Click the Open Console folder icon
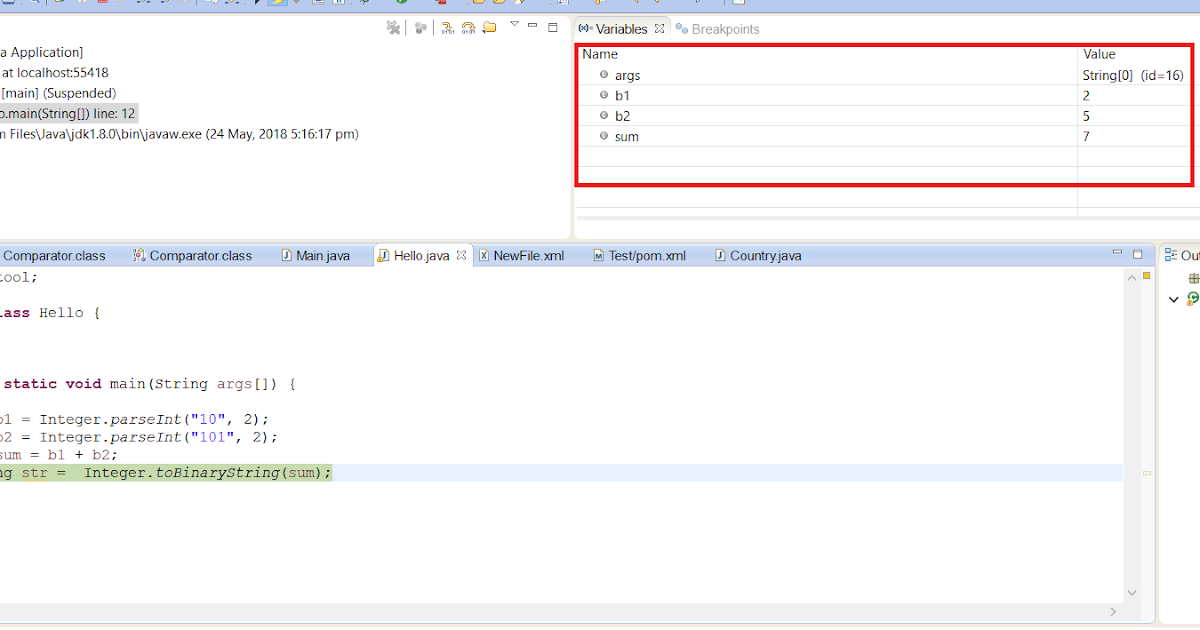The width and height of the screenshot is (1200, 630). [489, 28]
